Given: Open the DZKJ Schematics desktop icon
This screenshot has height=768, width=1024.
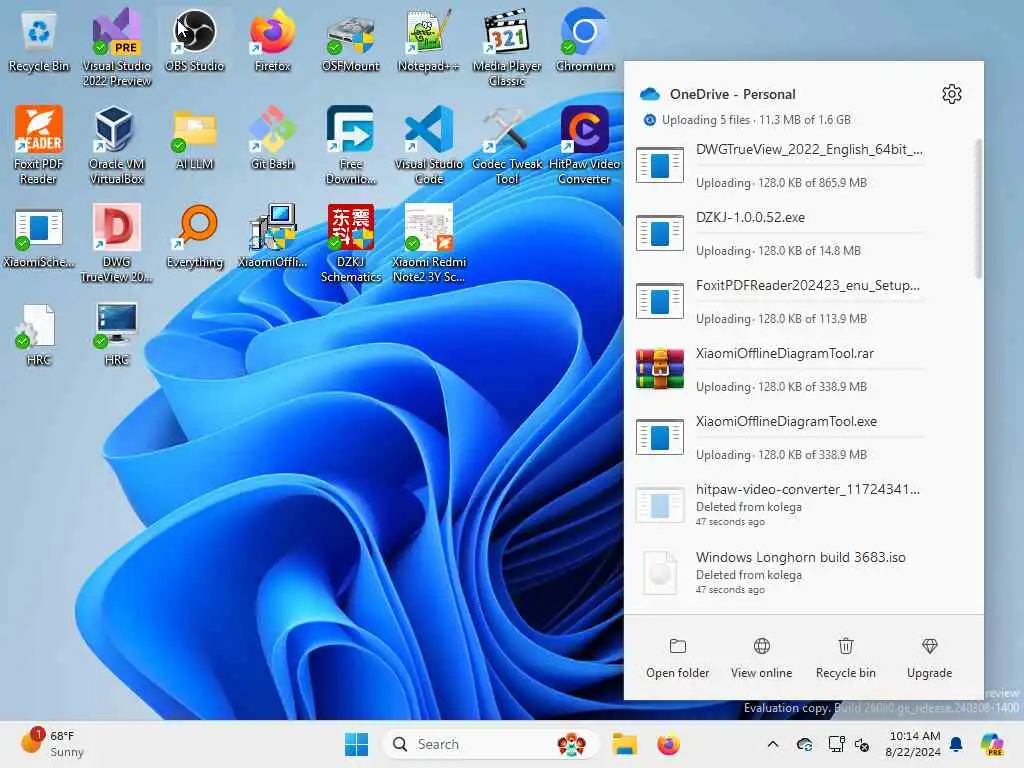Looking at the screenshot, I should (351, 243).
